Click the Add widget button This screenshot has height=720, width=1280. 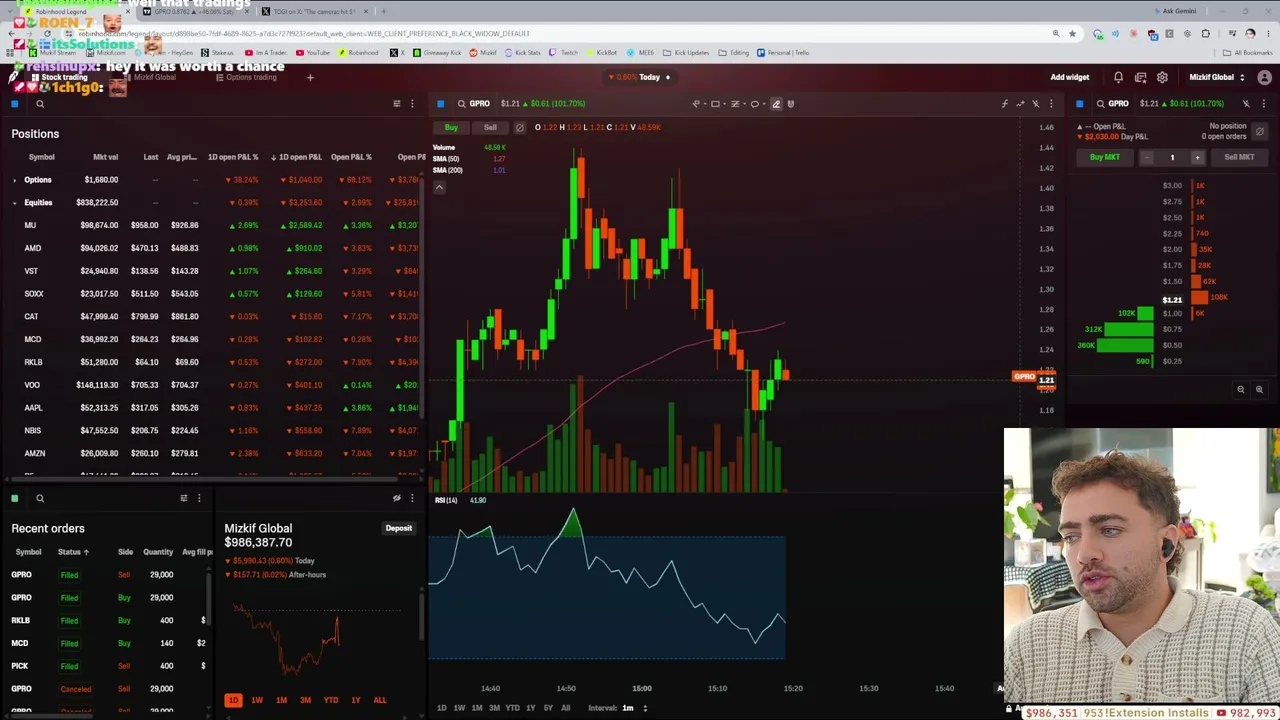1070,77
